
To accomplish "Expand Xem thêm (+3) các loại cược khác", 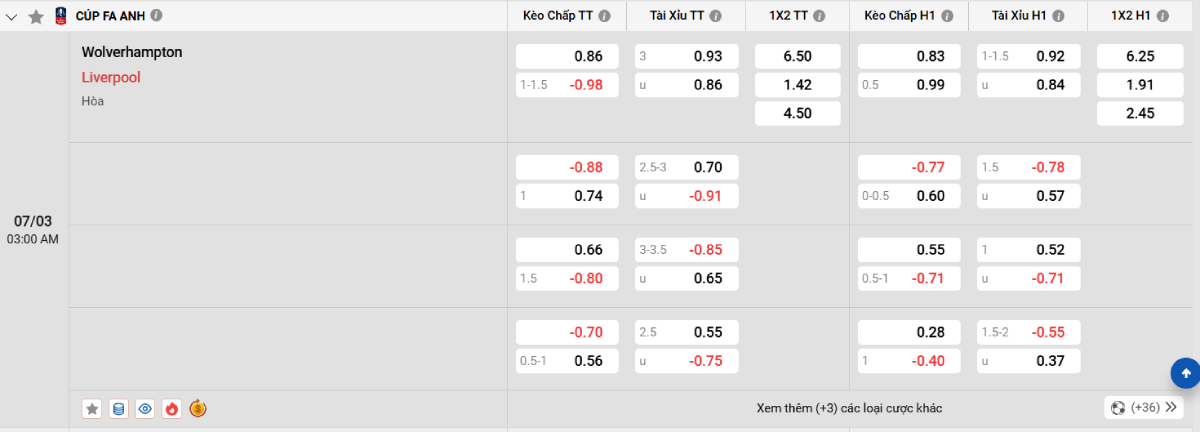I will 849,408.
